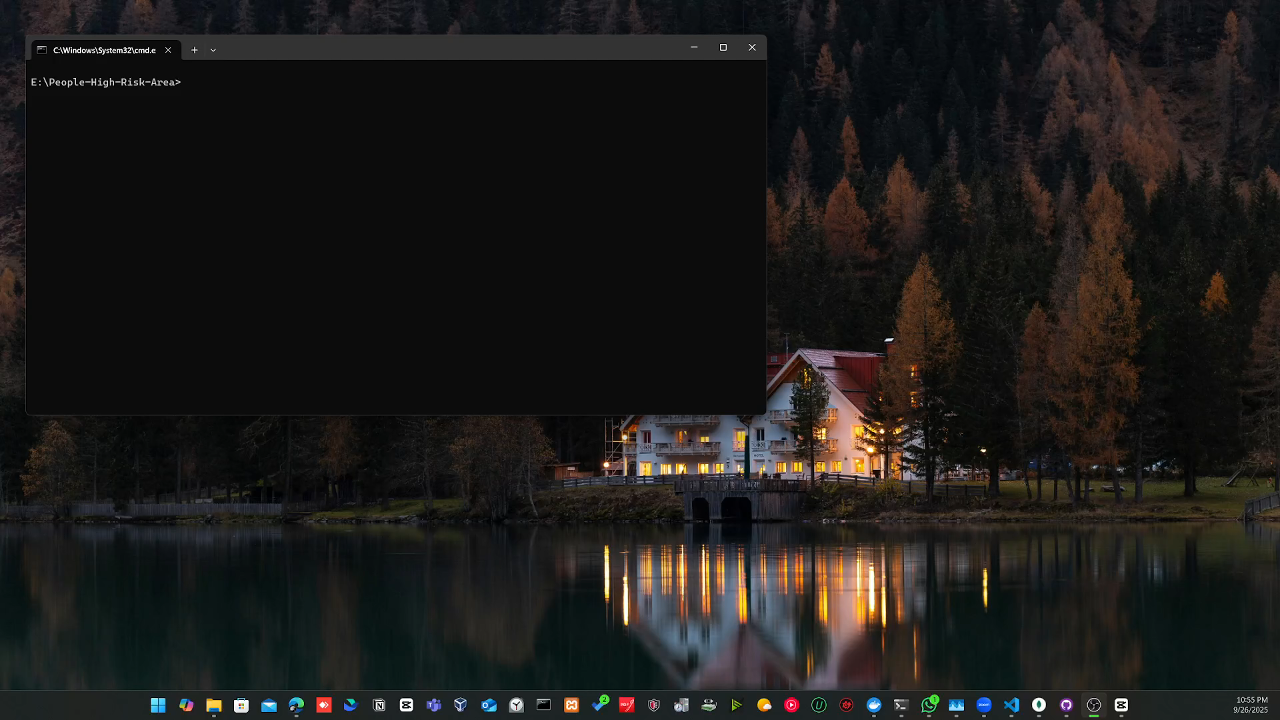Open File Explorer from the taskbar
The image size is (1280, 720).
tap(213, 705)
